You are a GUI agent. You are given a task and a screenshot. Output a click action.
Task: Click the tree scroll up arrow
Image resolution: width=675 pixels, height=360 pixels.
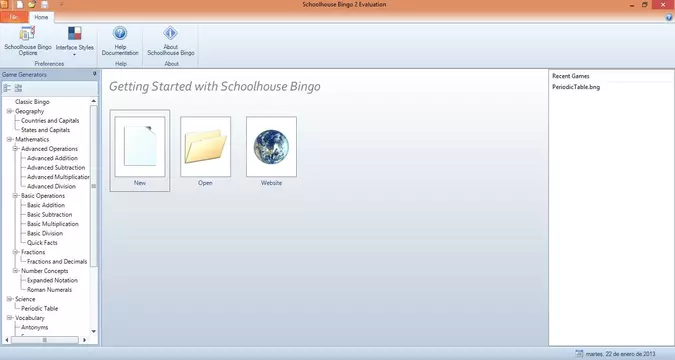pyautogui.click(x=94, y=101)
